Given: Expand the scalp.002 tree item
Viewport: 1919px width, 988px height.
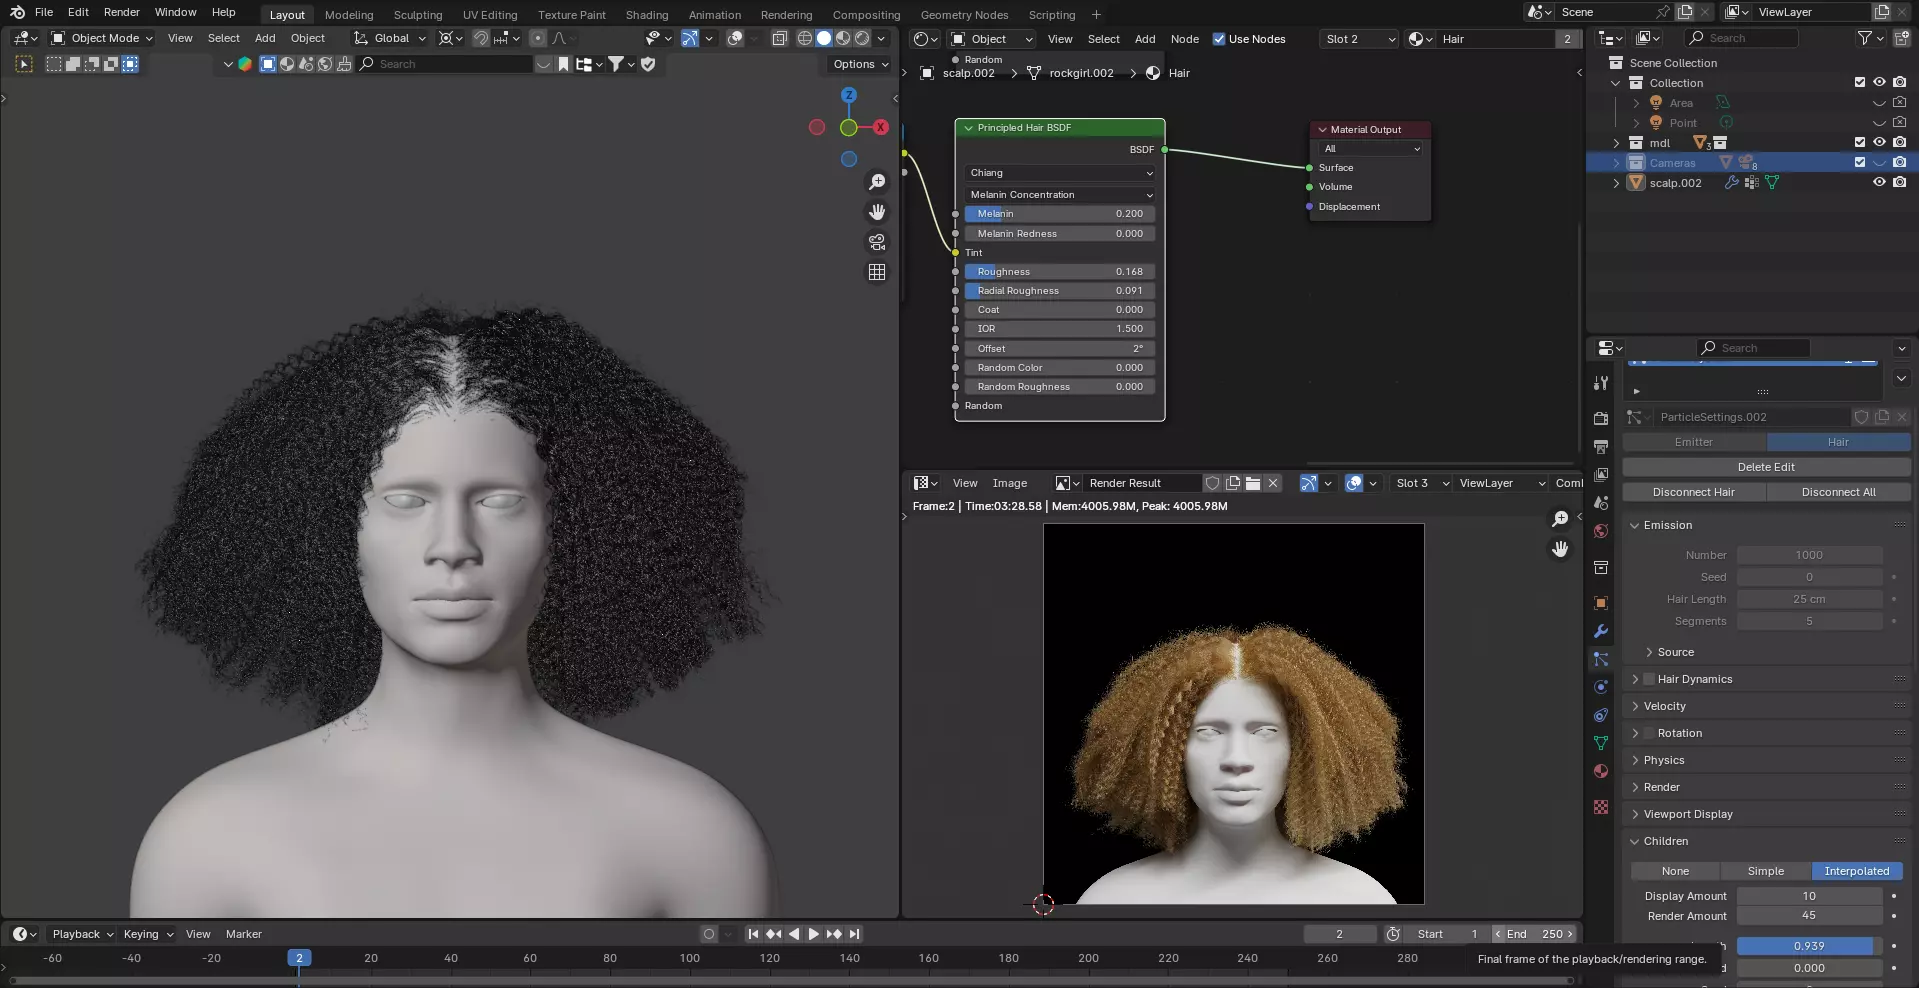Looking at the screenshot, I should point(1617,183).
